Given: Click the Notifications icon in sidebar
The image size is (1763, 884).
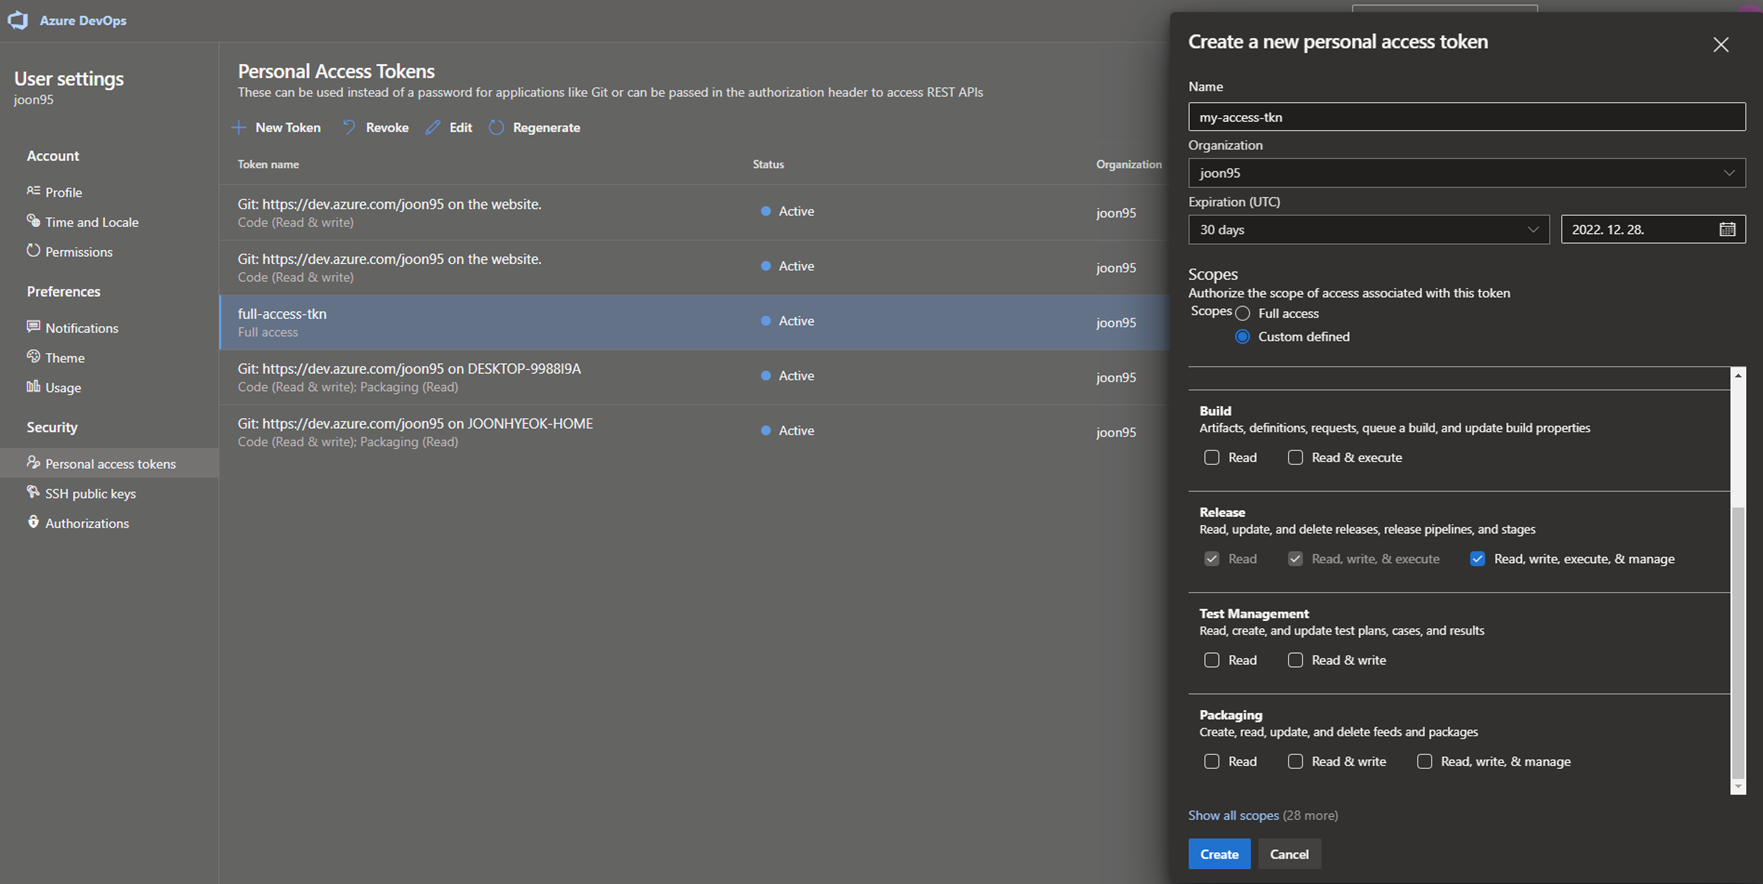Looking at the screenshot, I should point(33,327).
